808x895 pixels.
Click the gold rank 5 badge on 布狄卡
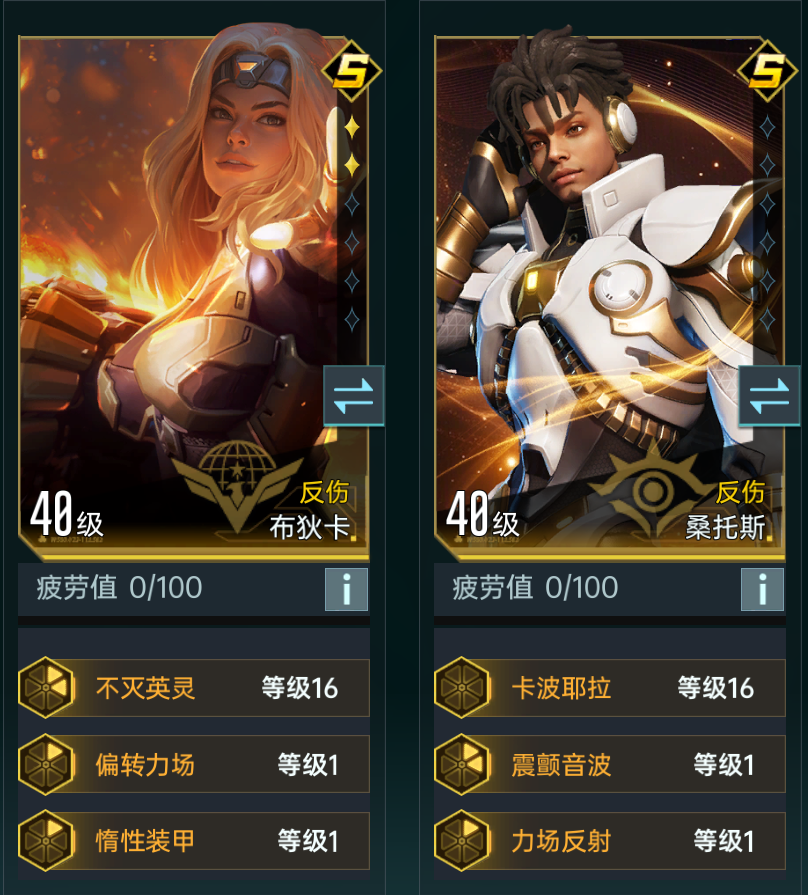352,71
